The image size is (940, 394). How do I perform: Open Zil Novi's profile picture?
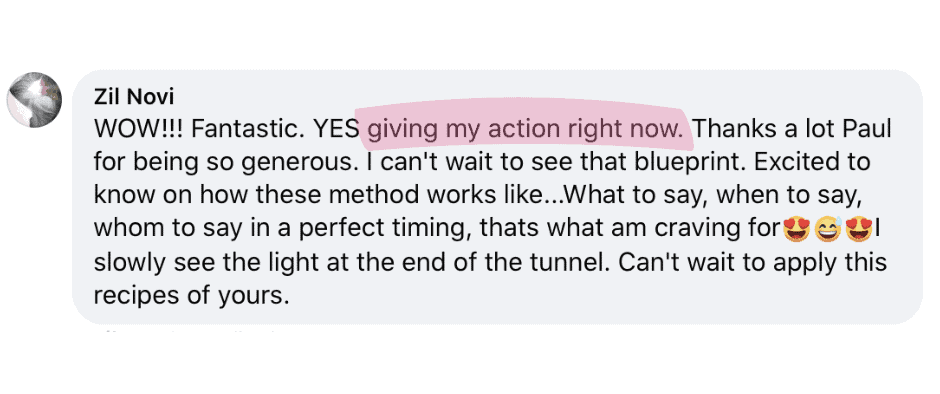[x=34, y=100]
